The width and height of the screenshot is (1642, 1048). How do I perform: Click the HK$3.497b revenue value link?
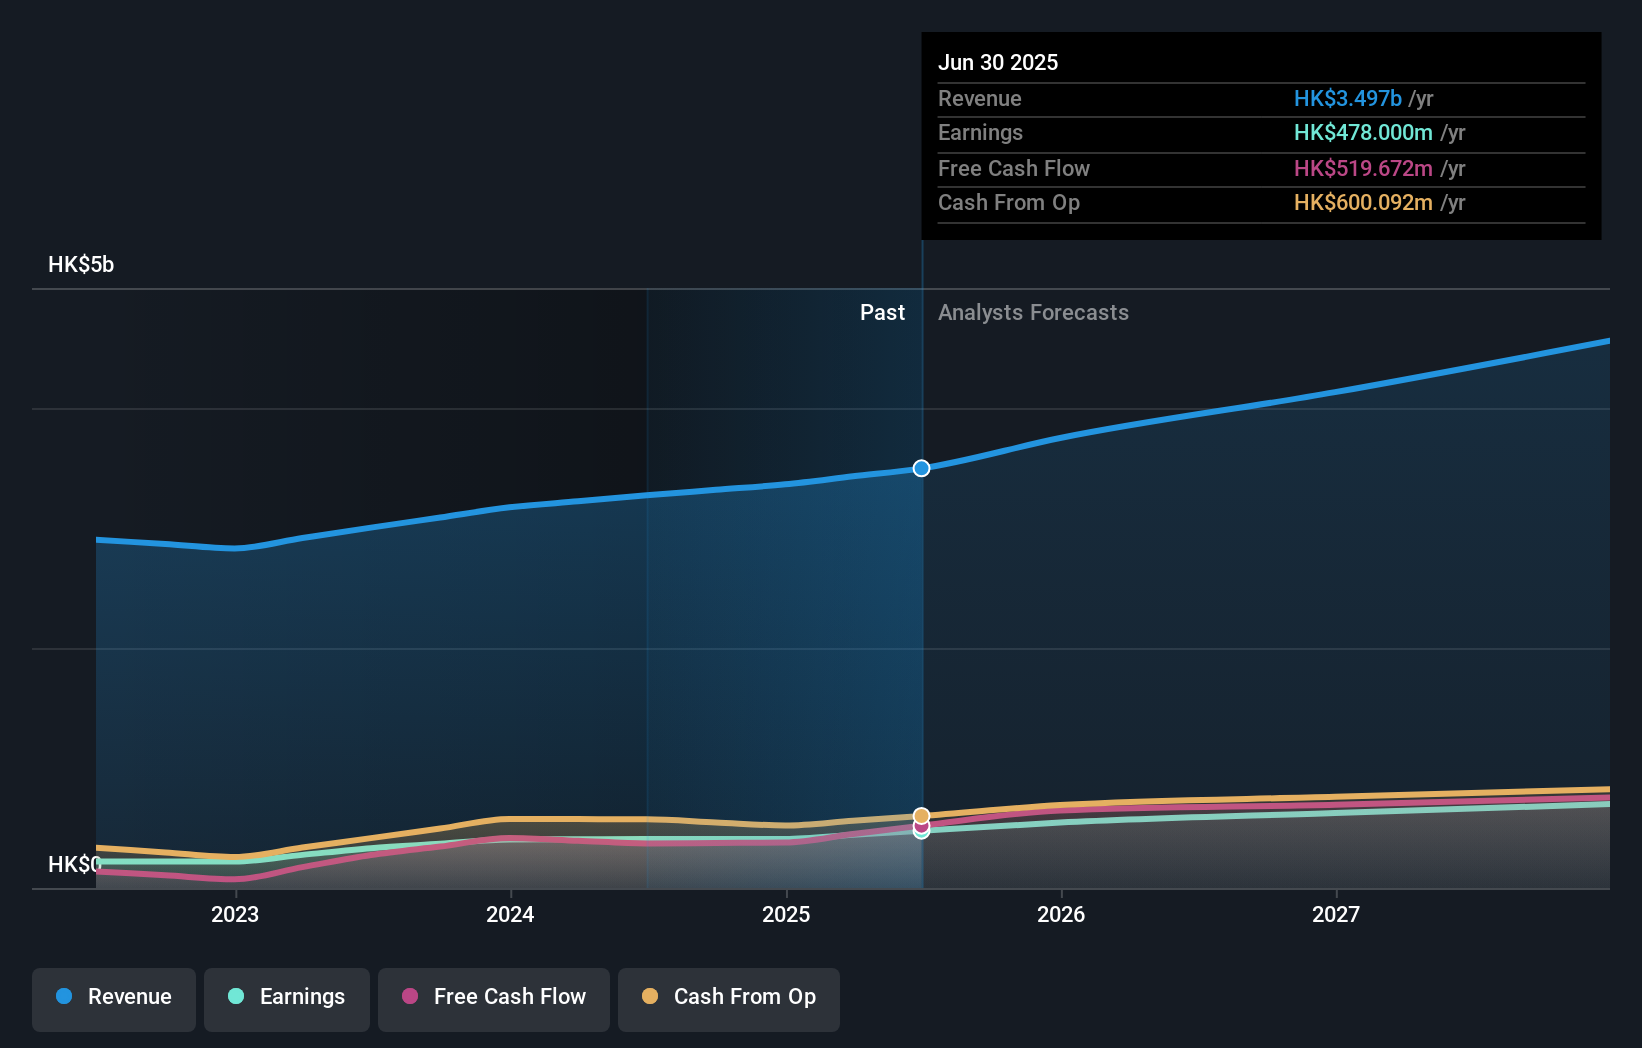[x=1347, y=99]
